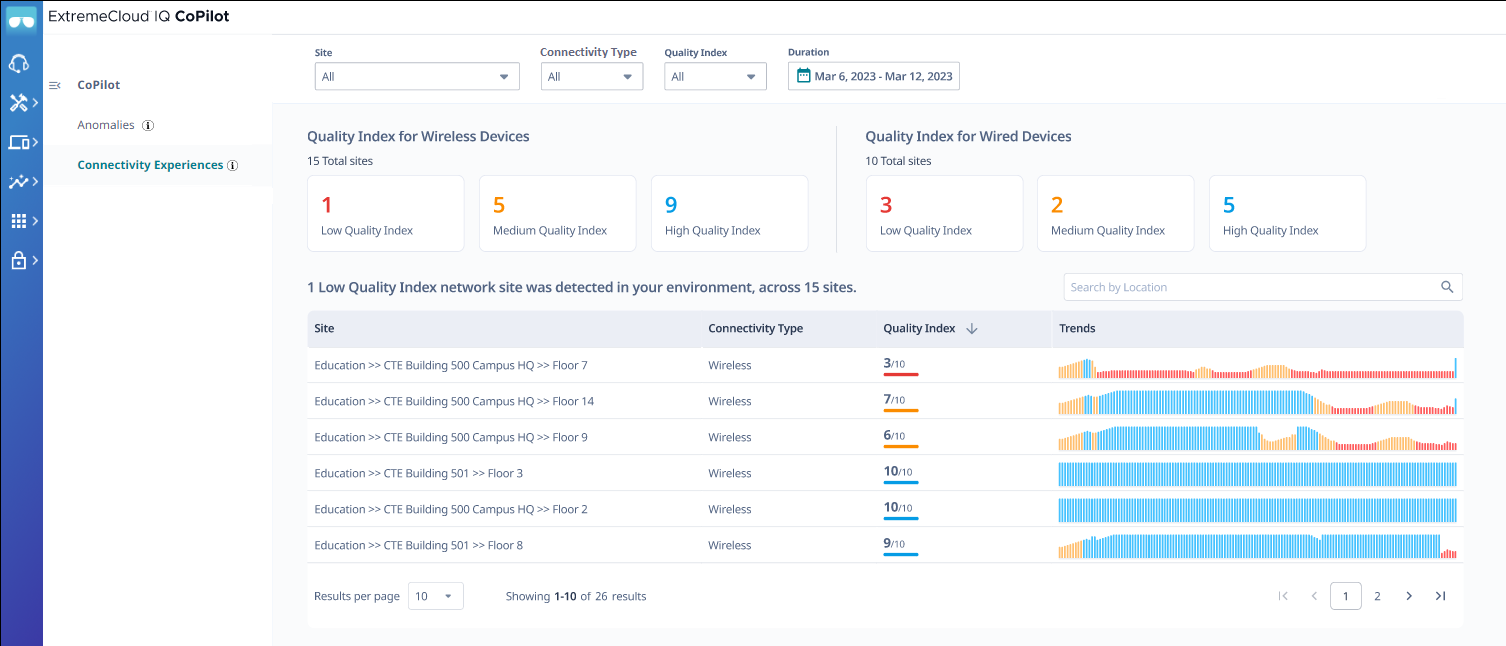
Task: Open the tools management sidebar icon
Action: click(21, 101)
